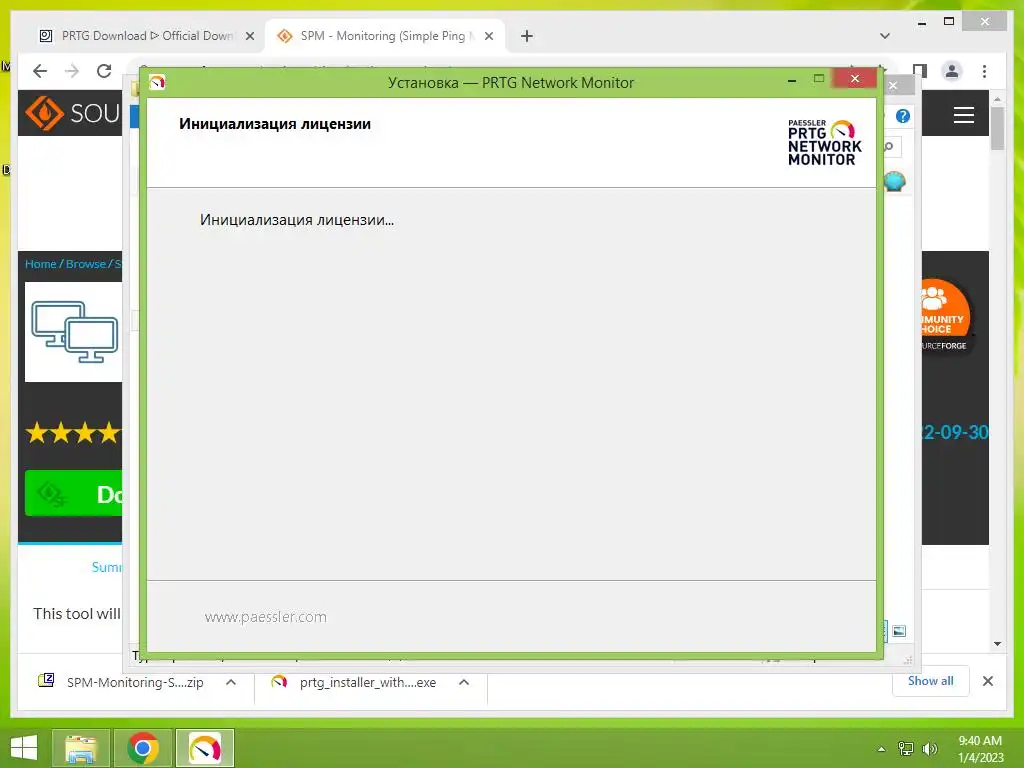The width and height of the screenshot is (1024, 768).
Task: Open prtg_installer exe download
Action: point(356,682)
